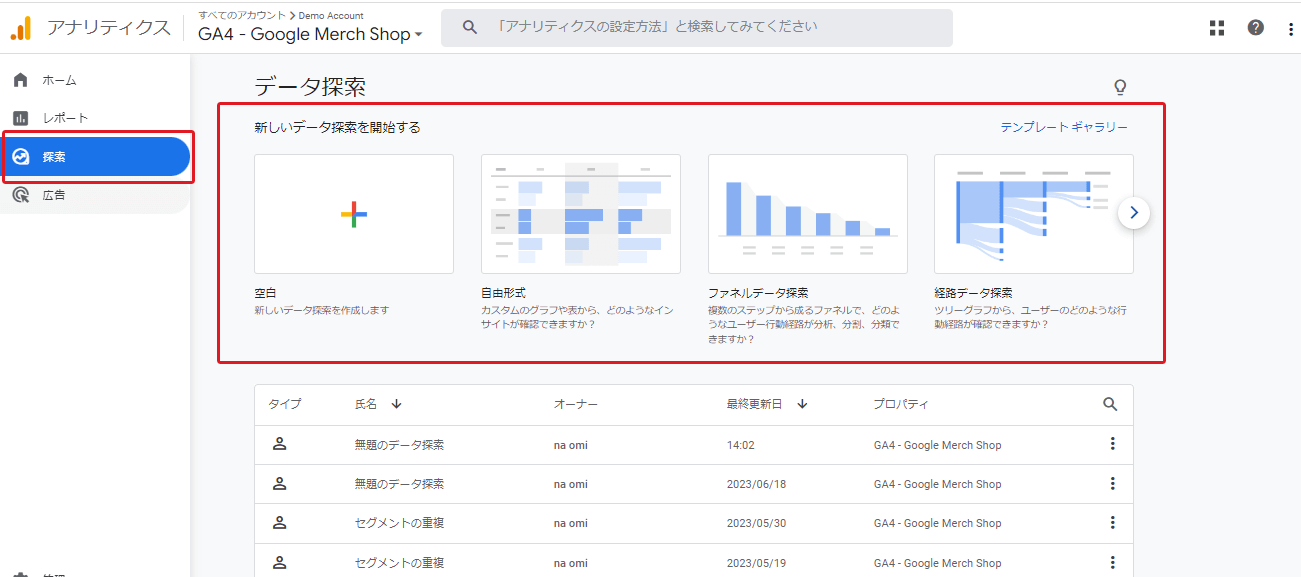Open the 経路データ探索 template thumbnail
1301x577 pixels.
pos(1034,214)
